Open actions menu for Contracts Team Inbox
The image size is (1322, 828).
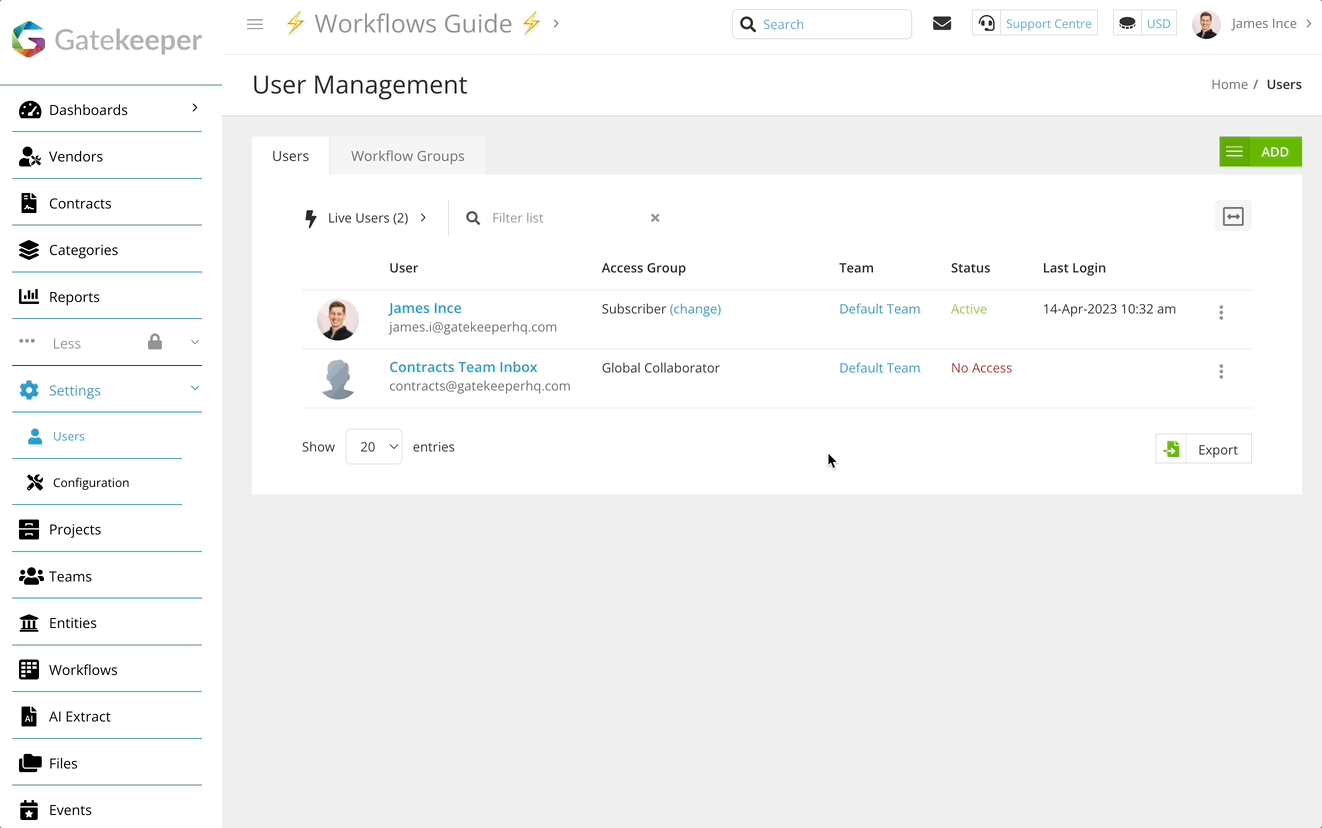pos(1221,372)
